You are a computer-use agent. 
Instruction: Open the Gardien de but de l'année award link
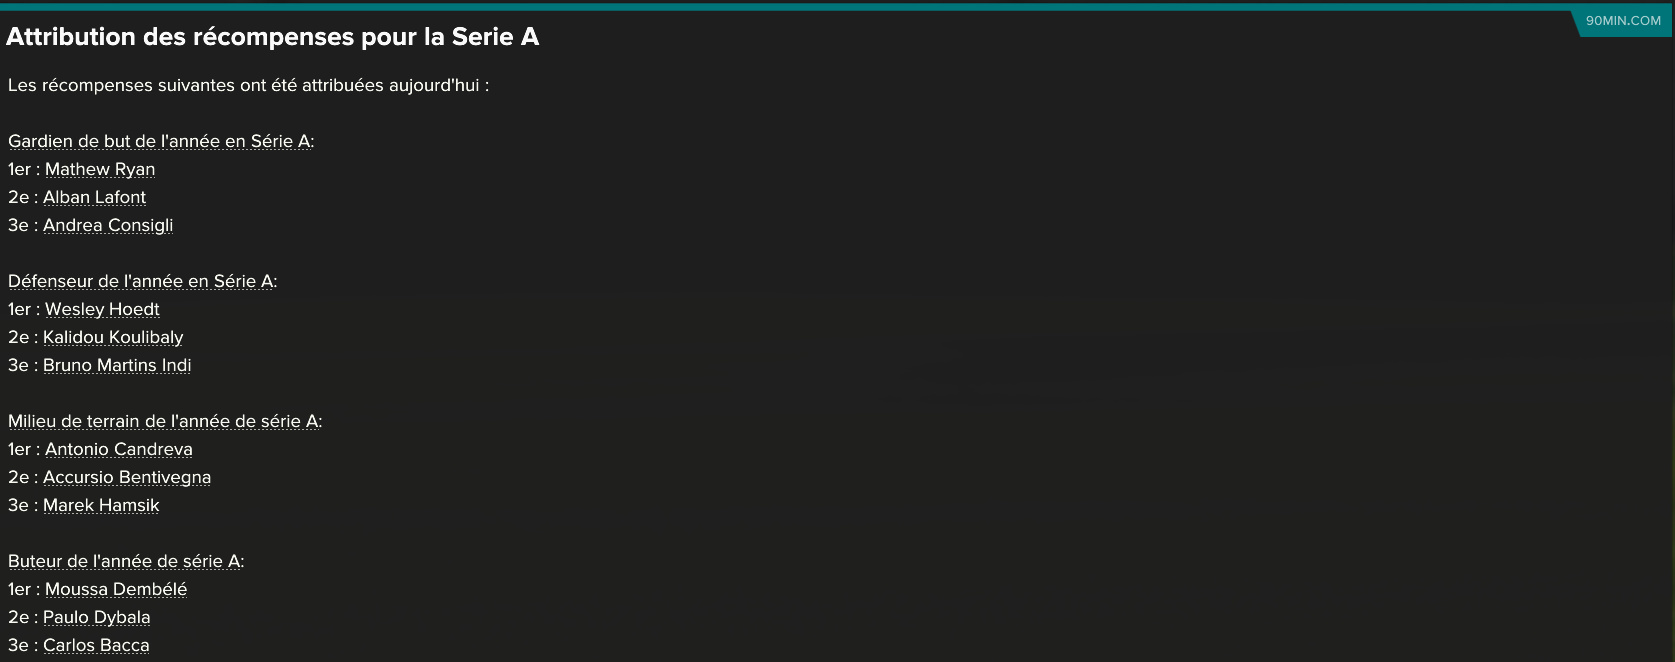tap(160, 141)
